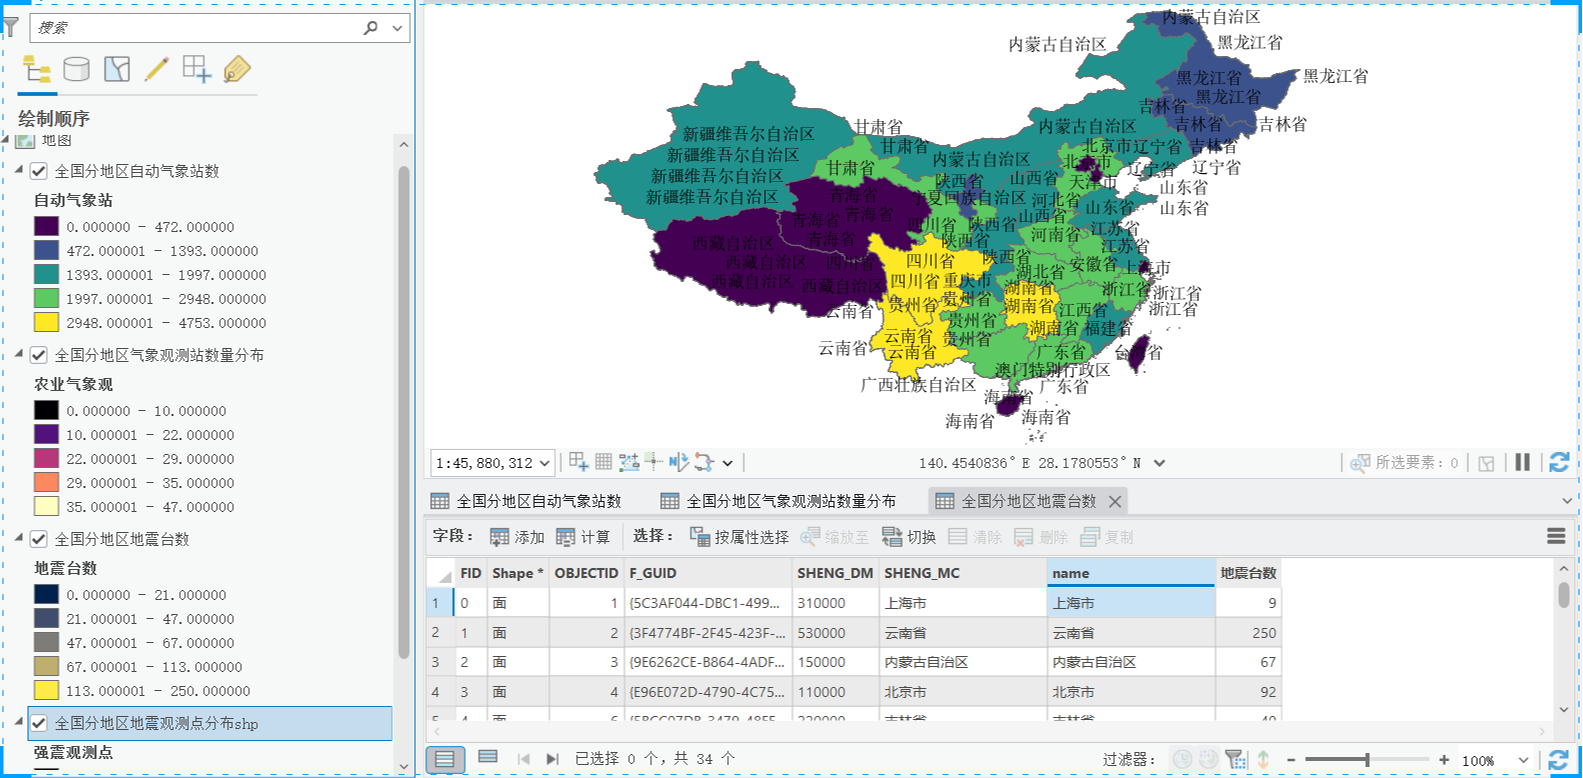
Task: Click the yellow 2948–4753 legend swatch
Action: [46, 322]
